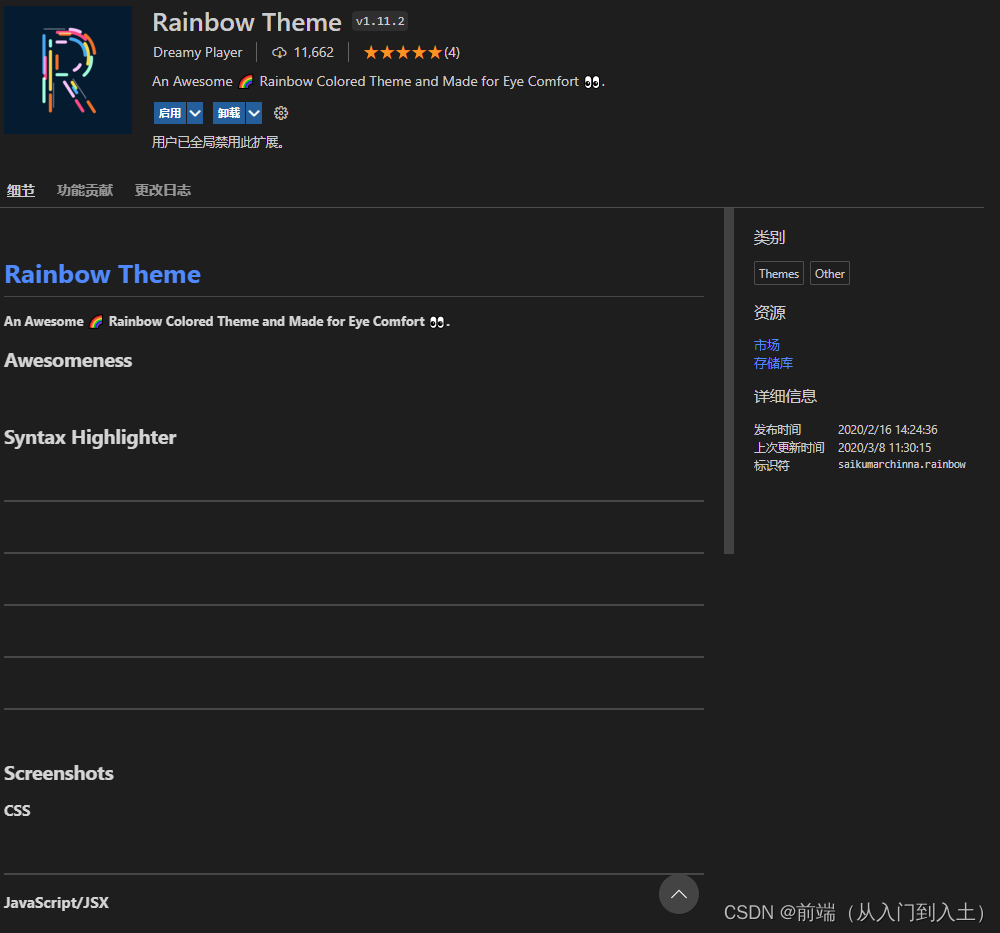This screenshot has height=933, width=1000.
Task: Click the download count cloud icon
Action: point(279,52)
